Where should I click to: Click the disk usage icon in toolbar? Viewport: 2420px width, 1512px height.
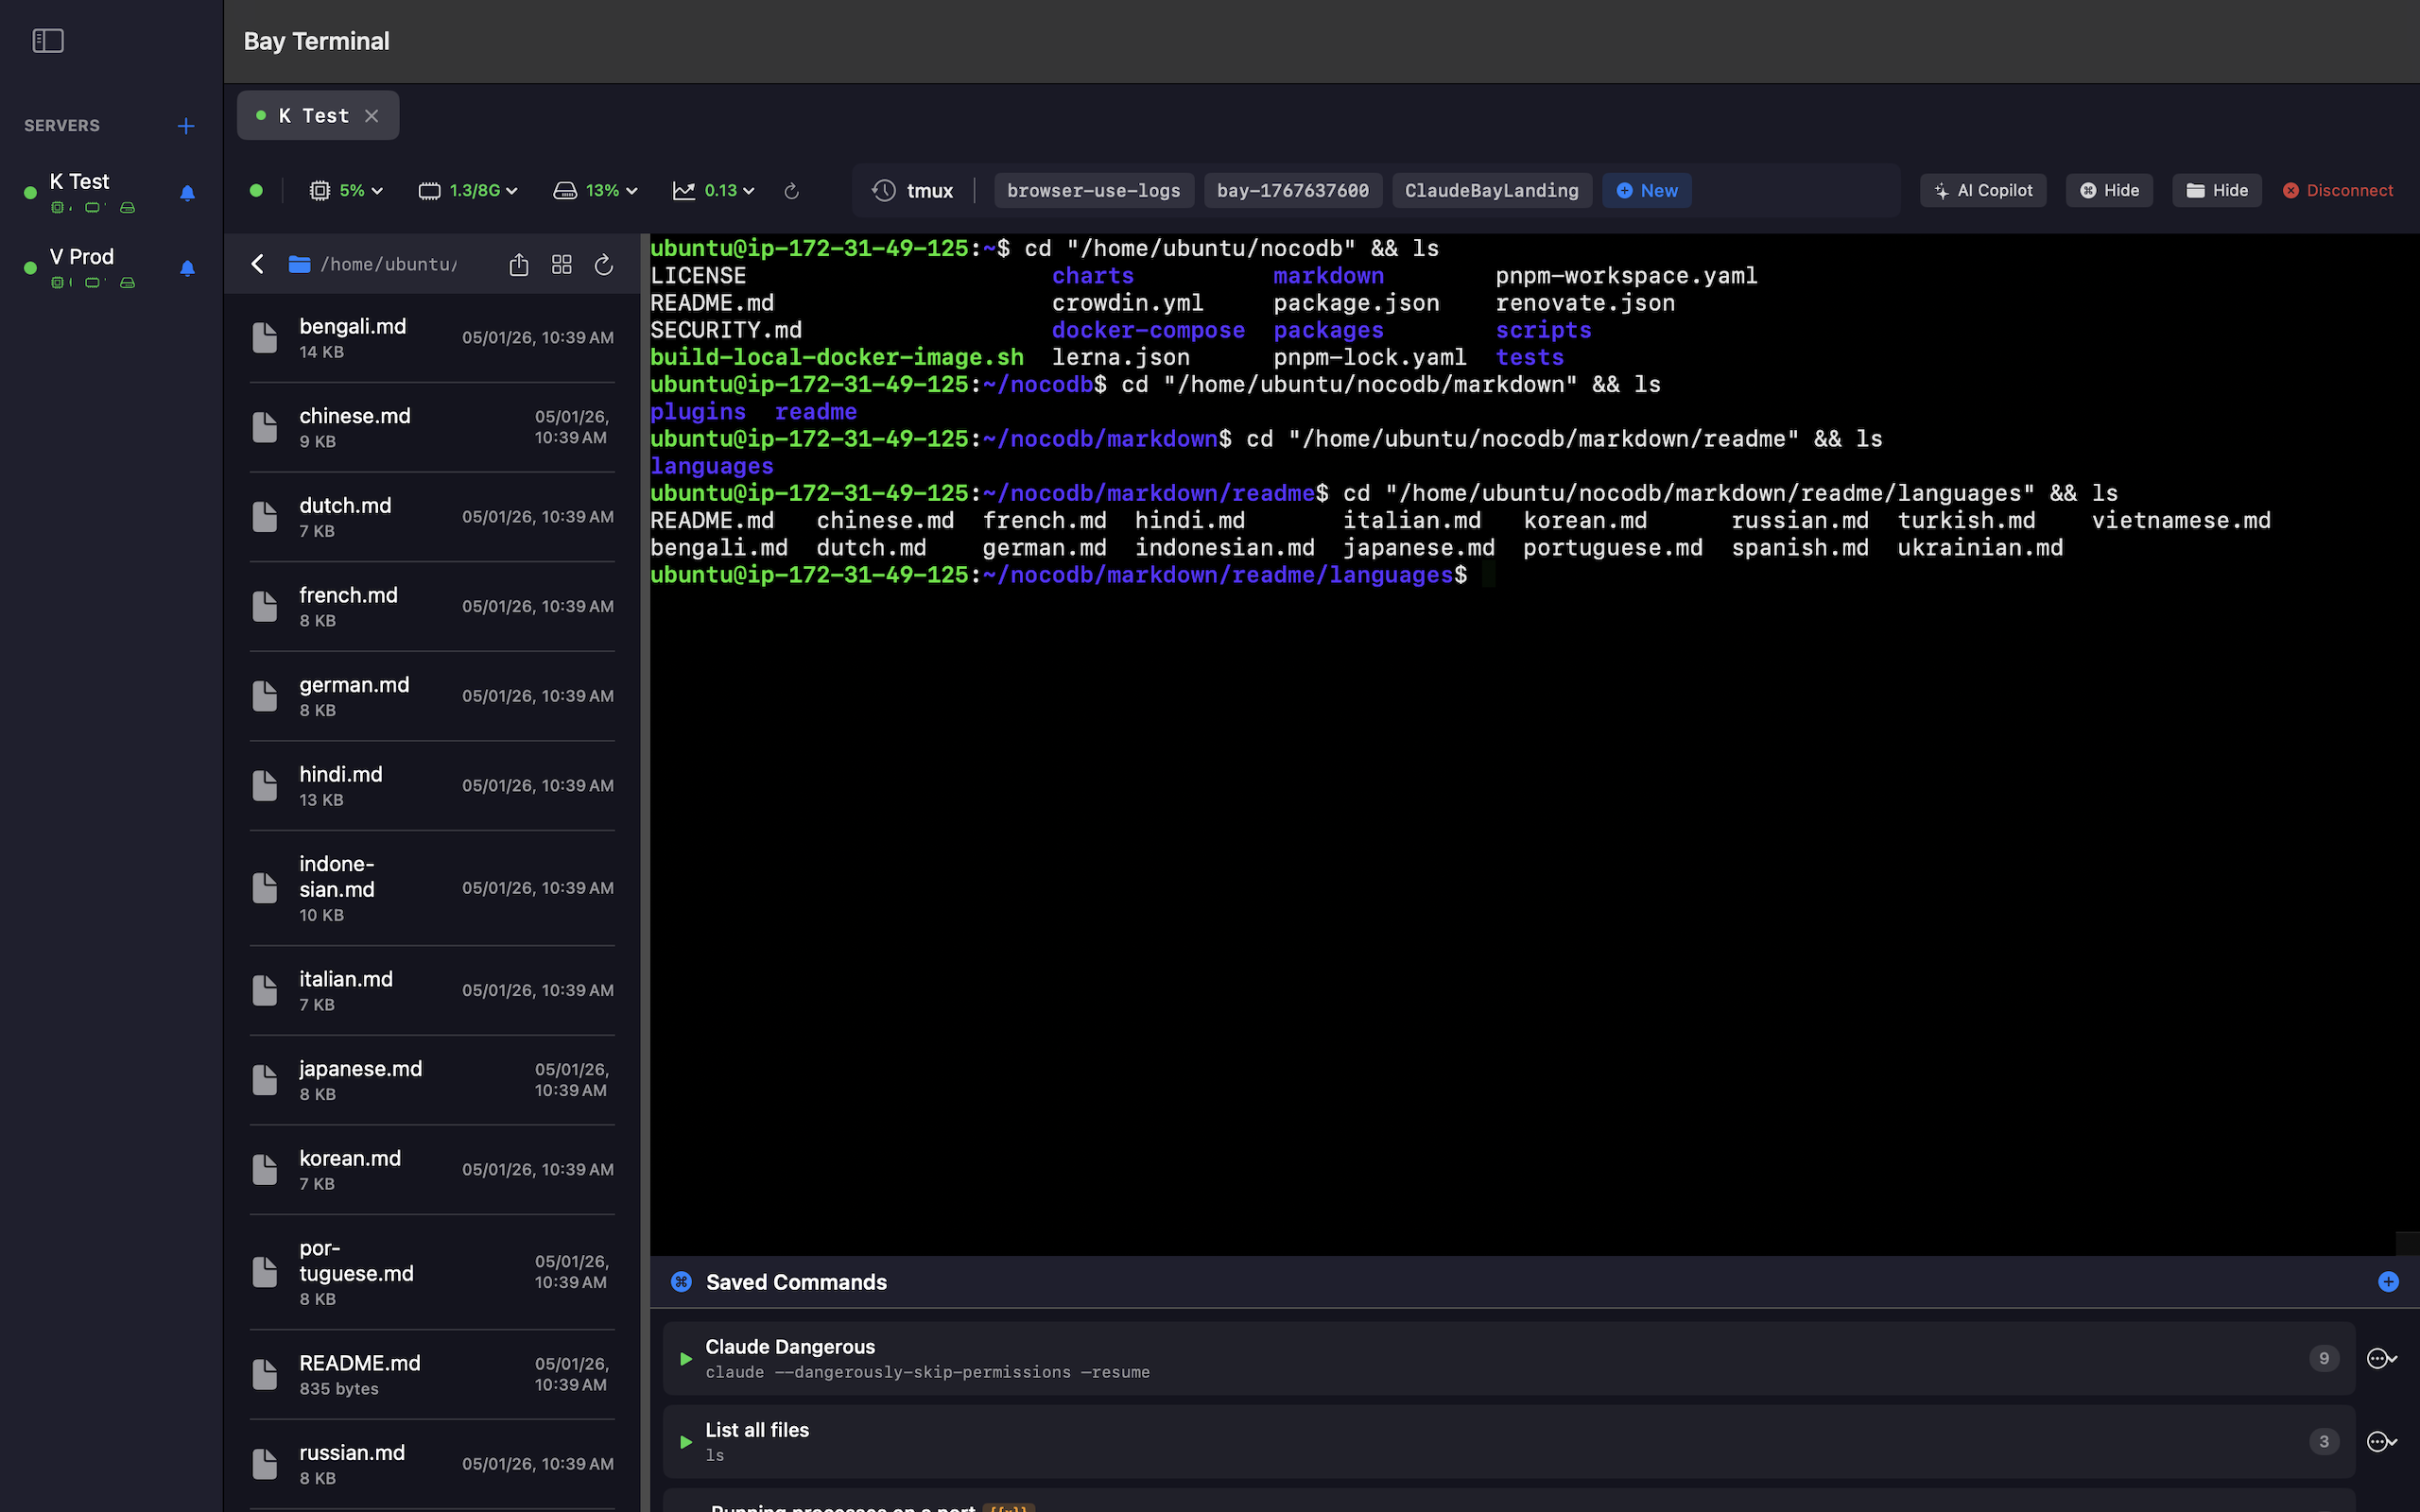(566, 190)
